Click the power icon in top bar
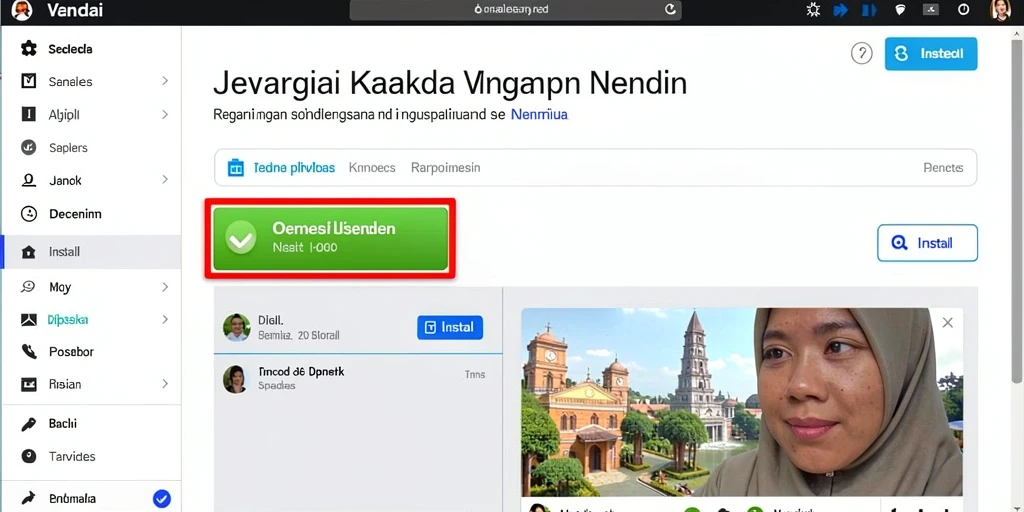 963,10
